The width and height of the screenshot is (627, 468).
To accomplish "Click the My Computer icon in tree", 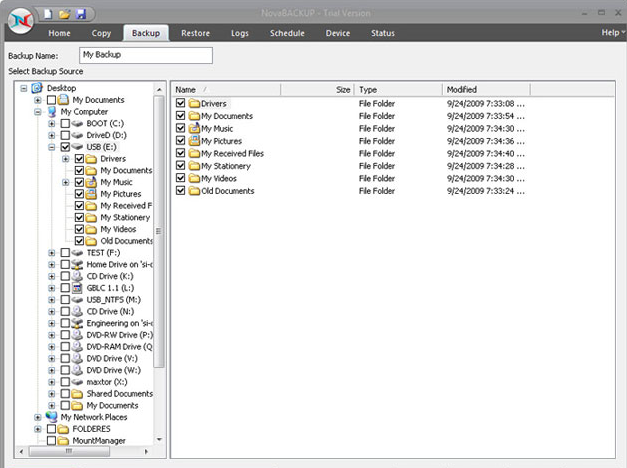I will [x=52, y=112].
